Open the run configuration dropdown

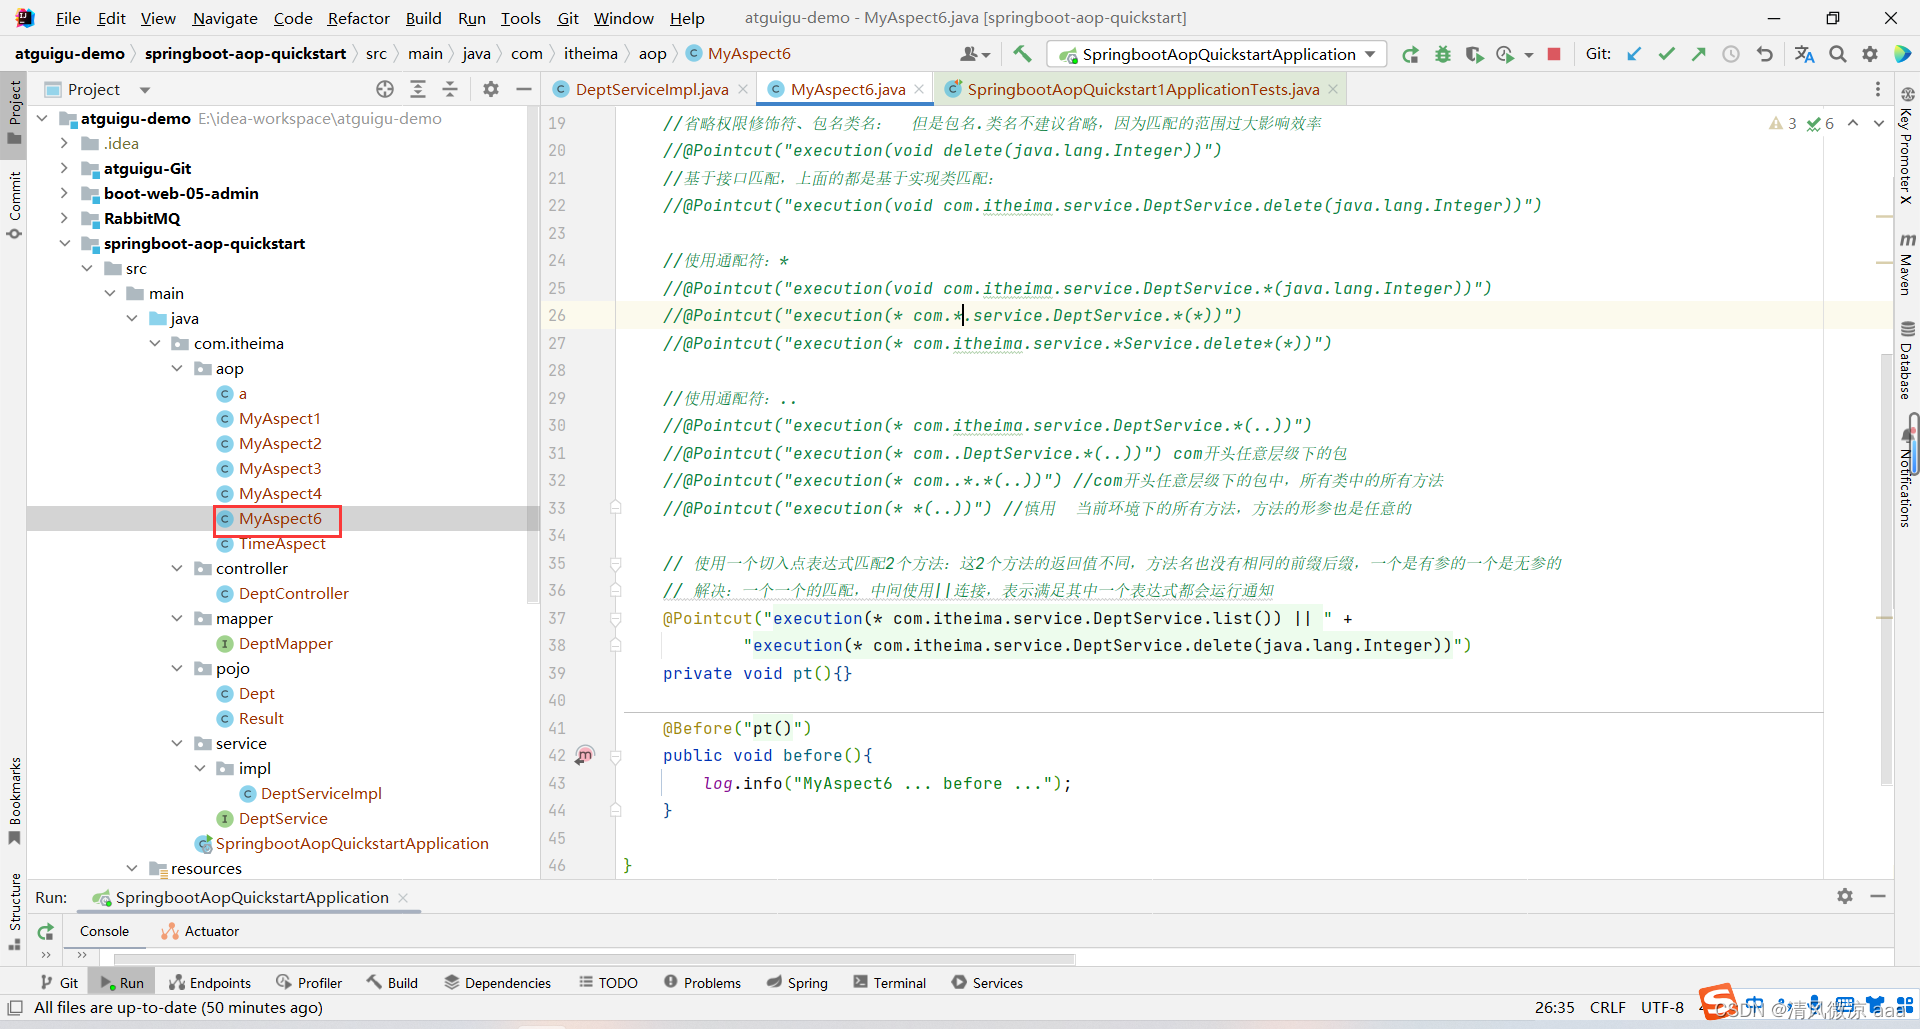click(x=1216, y=54)
